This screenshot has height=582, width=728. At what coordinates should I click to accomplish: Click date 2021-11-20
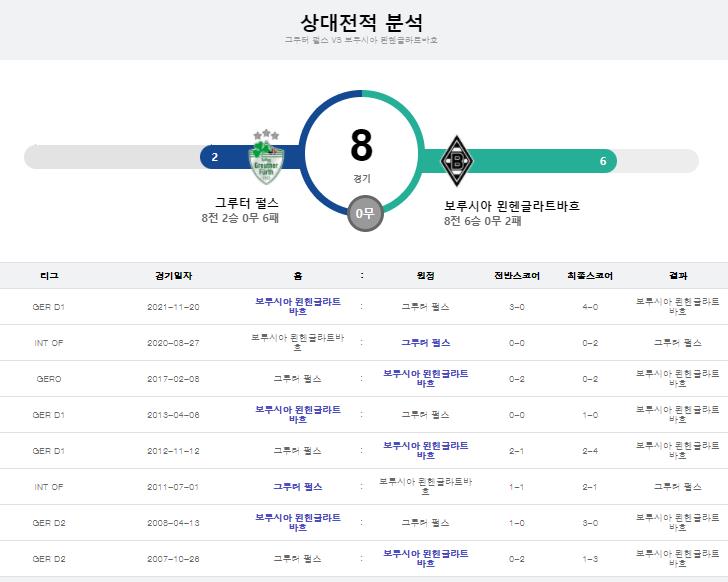(x=173, y=307)
